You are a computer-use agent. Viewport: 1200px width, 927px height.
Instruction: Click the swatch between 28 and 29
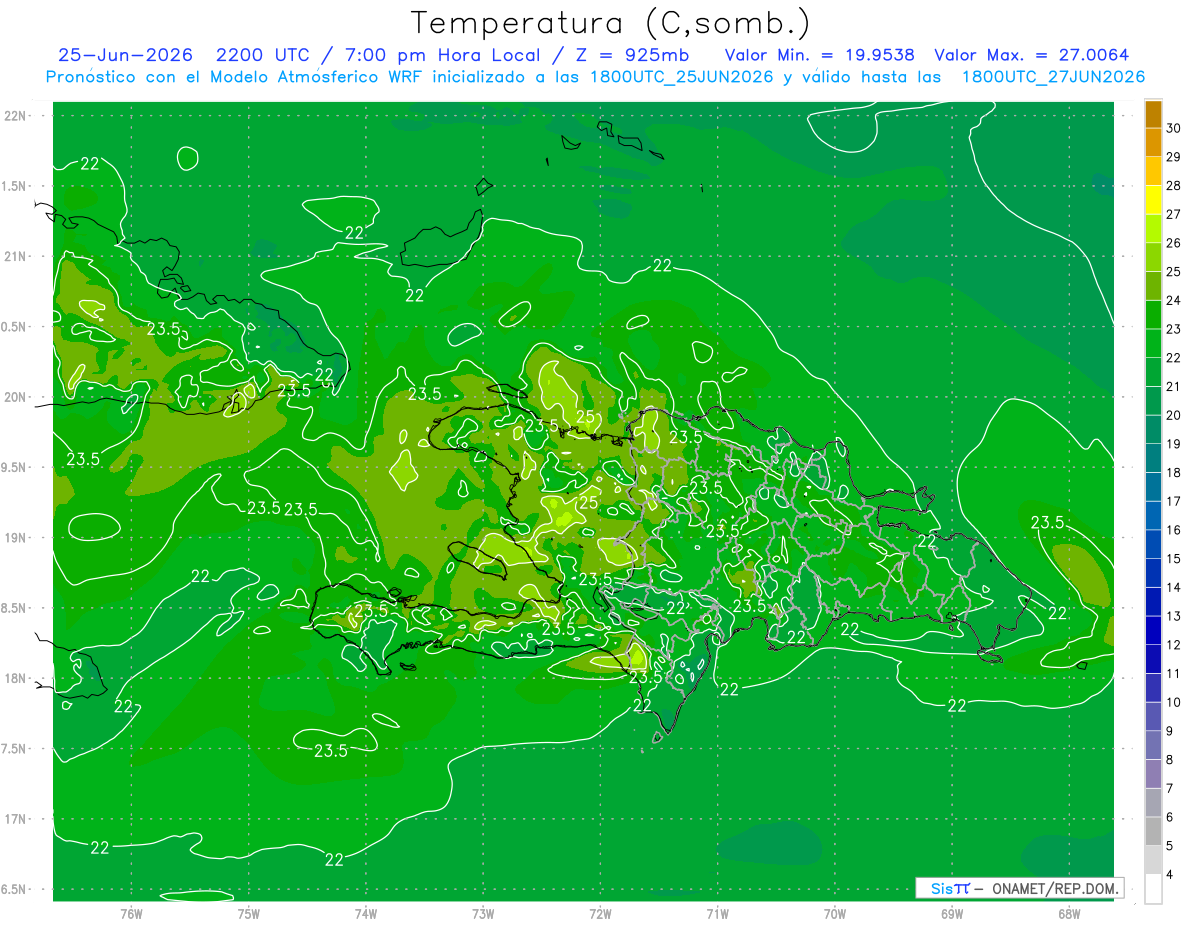1153,171
